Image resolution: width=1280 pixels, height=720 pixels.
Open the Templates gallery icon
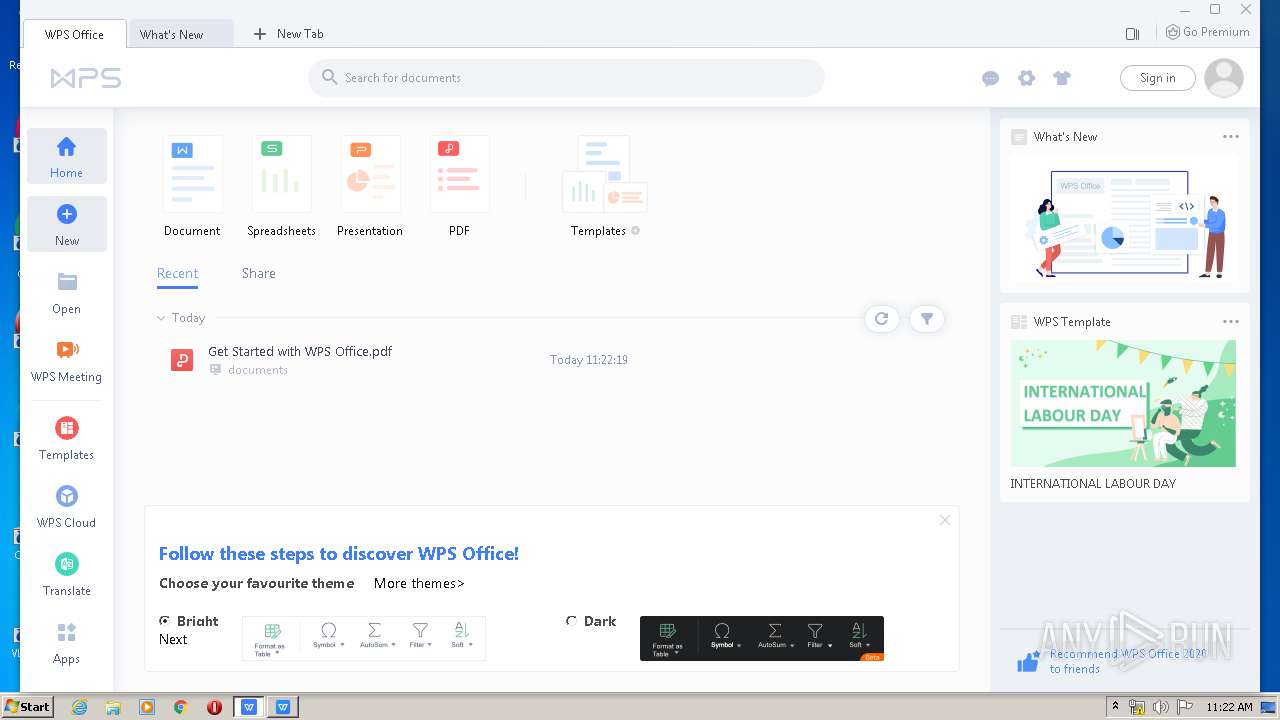click(x=604, y=187)
